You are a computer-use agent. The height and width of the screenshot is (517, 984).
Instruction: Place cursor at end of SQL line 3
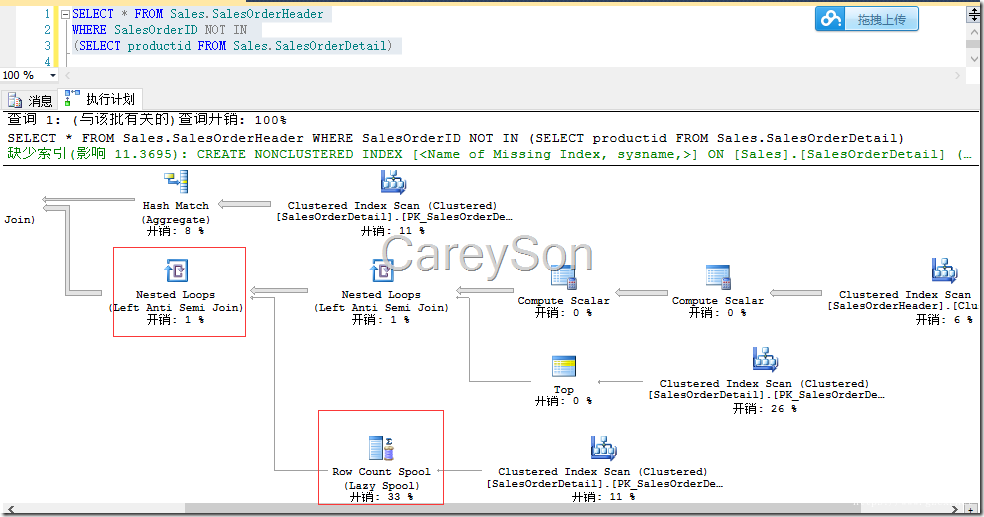coord(394,46)
